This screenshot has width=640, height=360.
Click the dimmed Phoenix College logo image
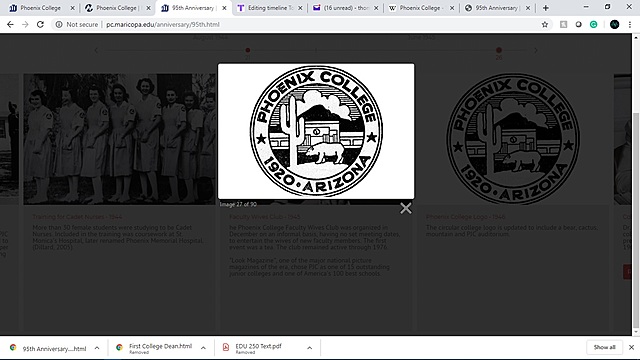(x=513, y=139)
